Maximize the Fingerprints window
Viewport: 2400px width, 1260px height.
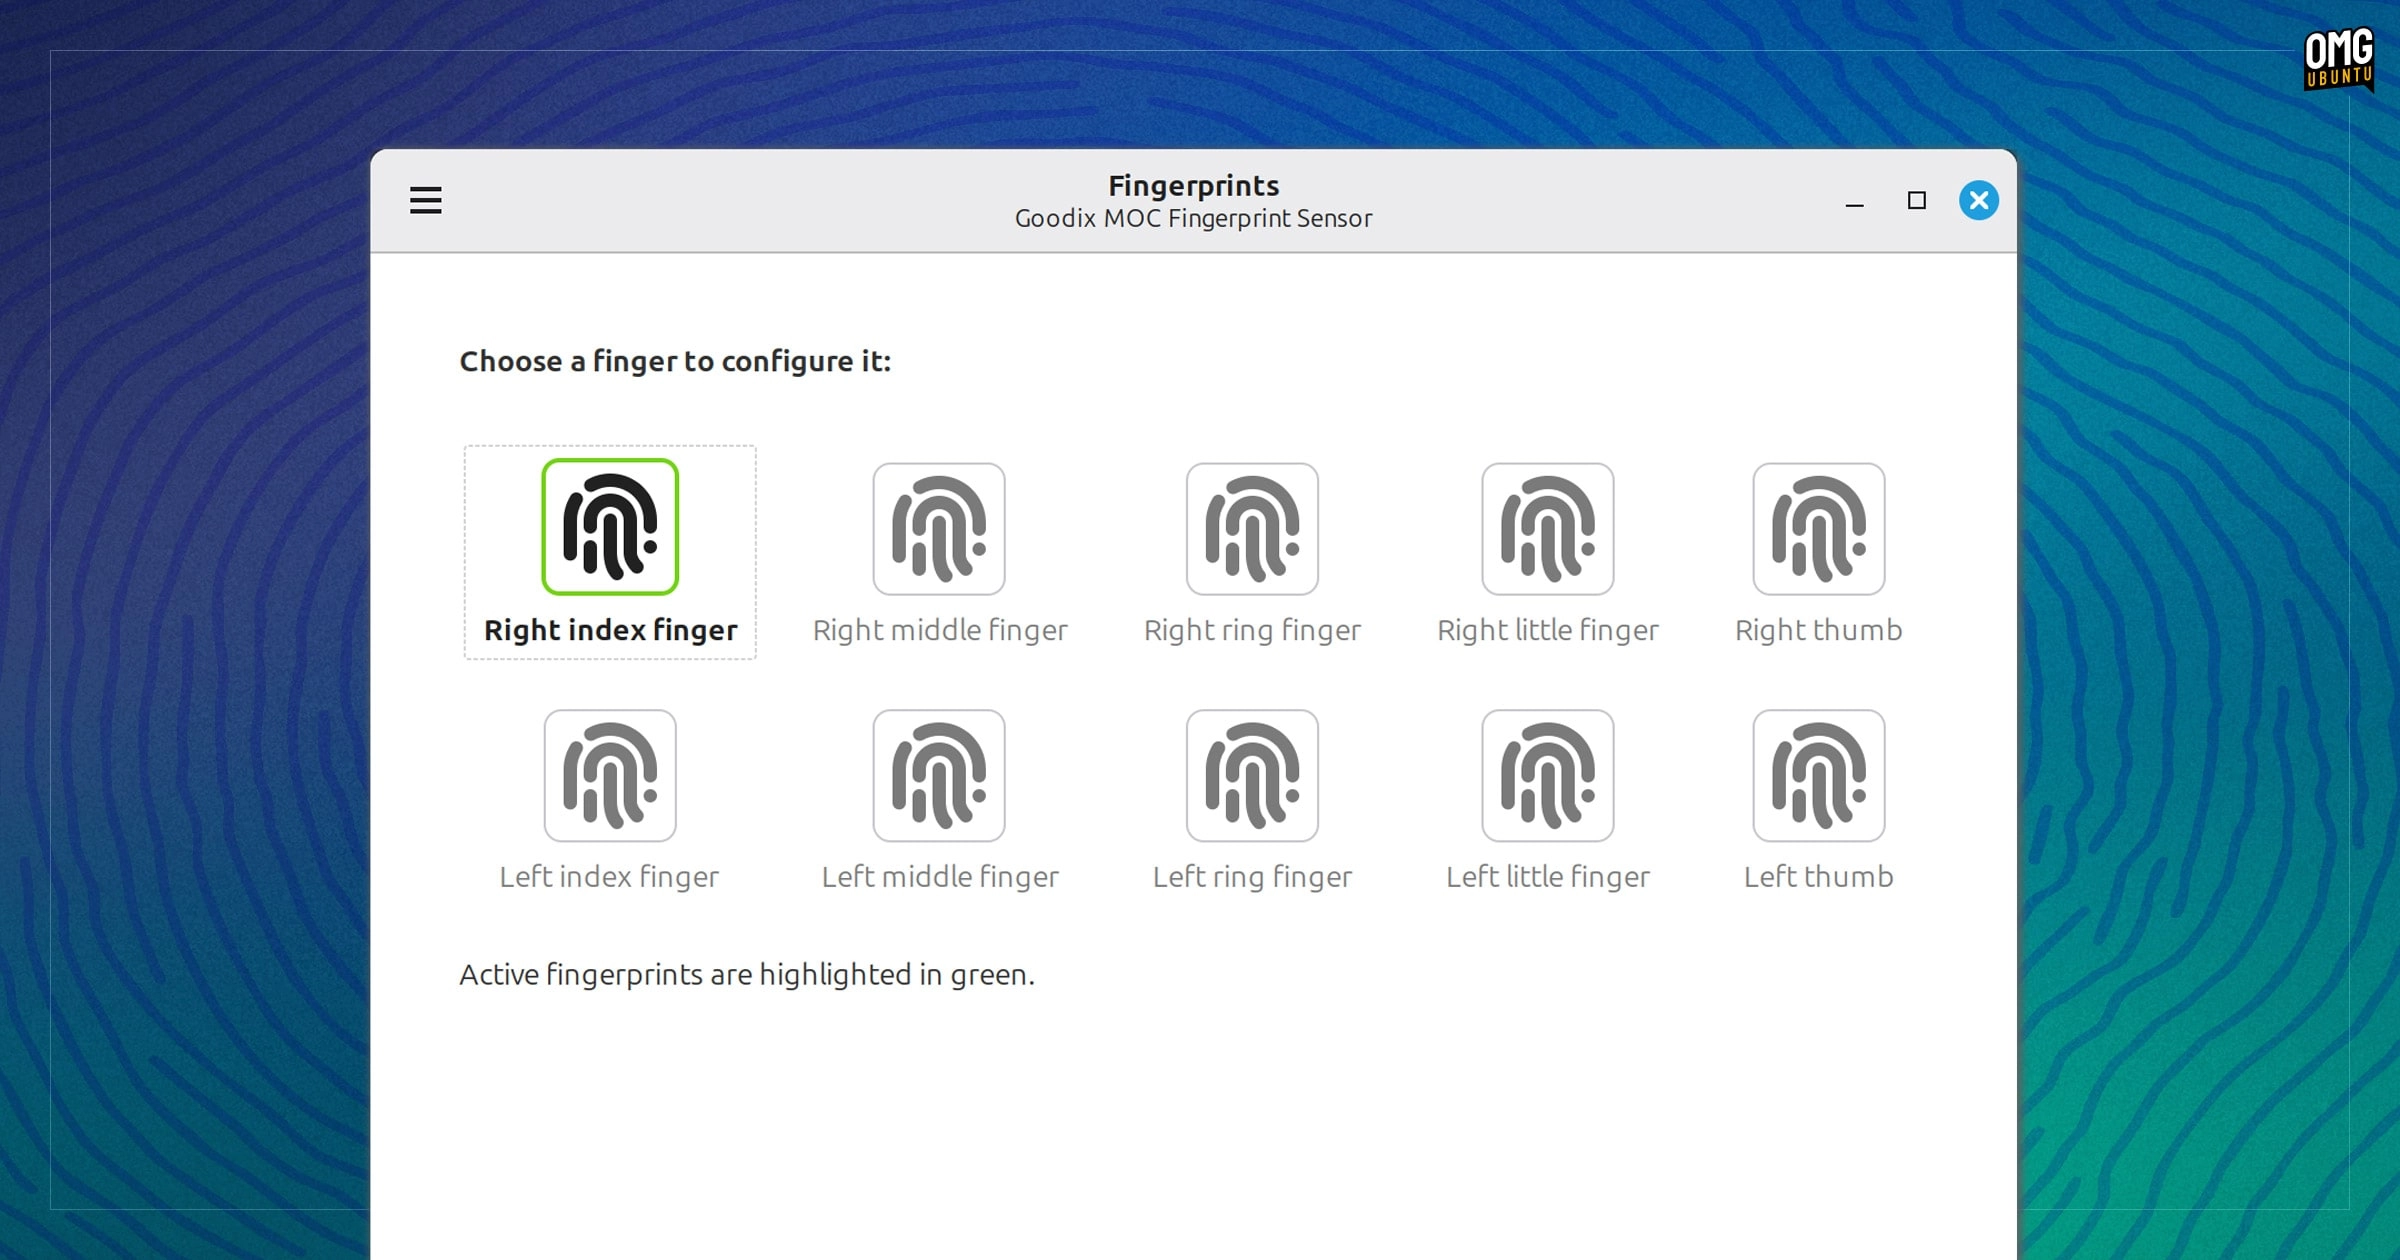1916,200
